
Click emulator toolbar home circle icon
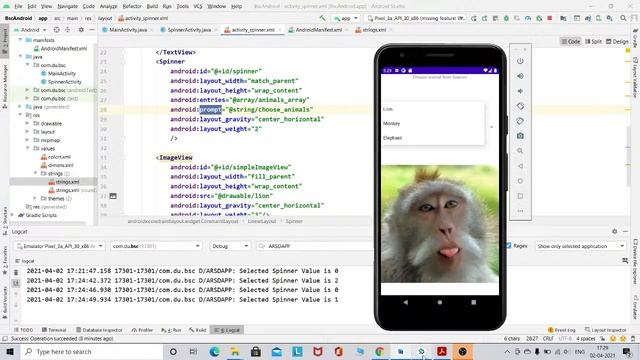(520, 181)
